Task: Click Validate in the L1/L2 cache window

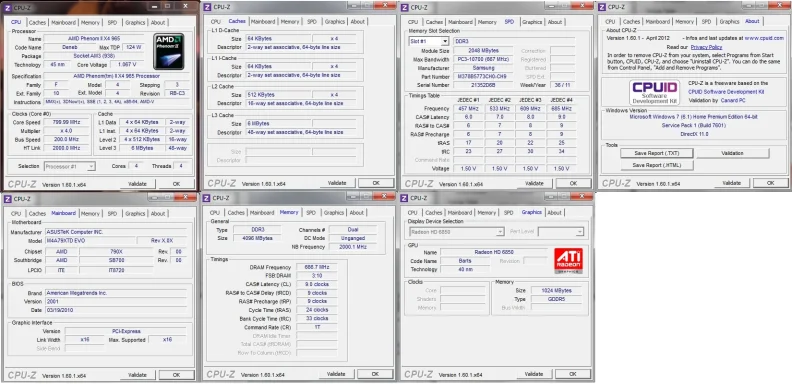Action: pyautogui.click(x=337, y=183)
